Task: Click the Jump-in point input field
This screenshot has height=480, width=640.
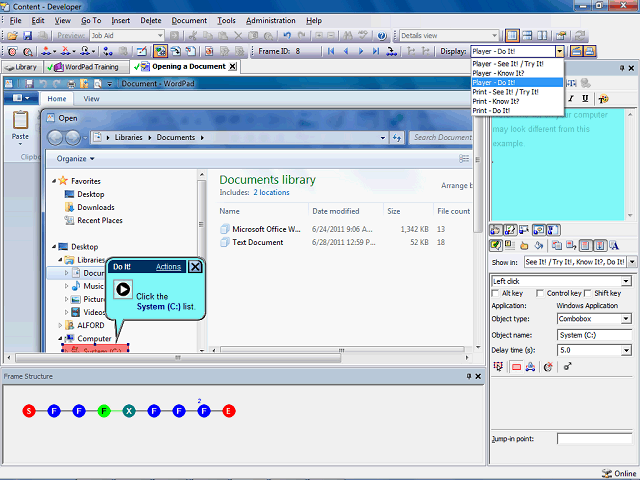Action: coord(594,439)
